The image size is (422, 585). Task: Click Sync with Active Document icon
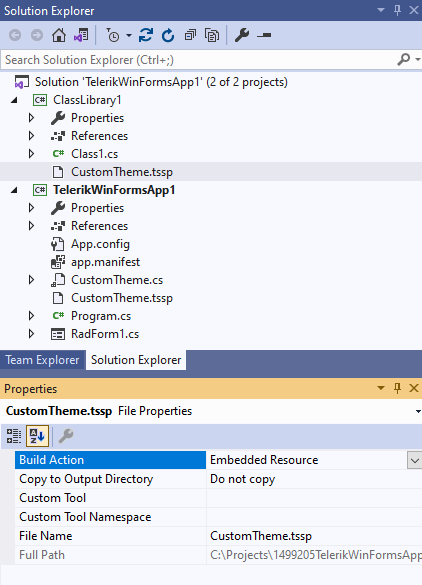146,35
